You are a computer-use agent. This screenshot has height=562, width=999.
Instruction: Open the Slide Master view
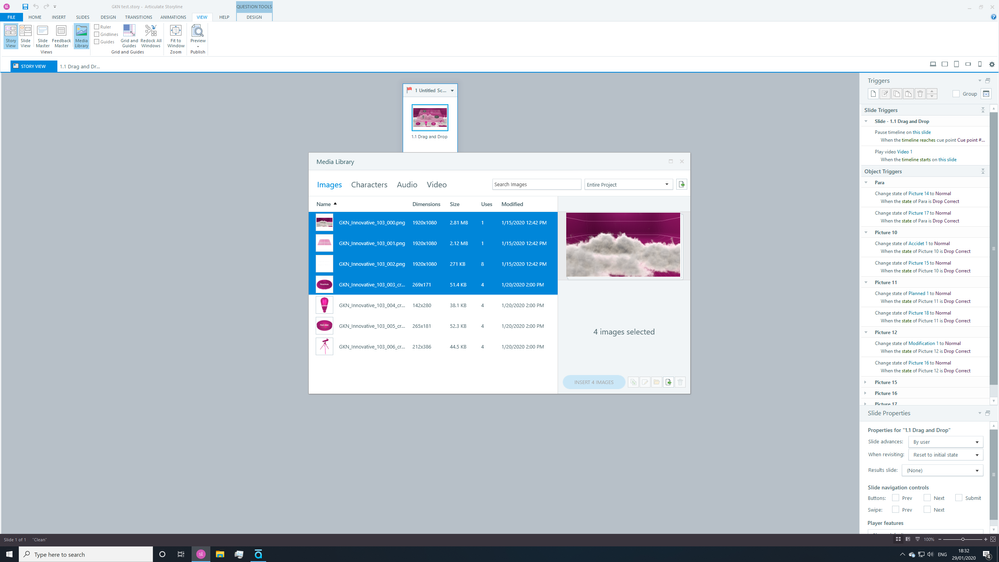tap(43, 36)
